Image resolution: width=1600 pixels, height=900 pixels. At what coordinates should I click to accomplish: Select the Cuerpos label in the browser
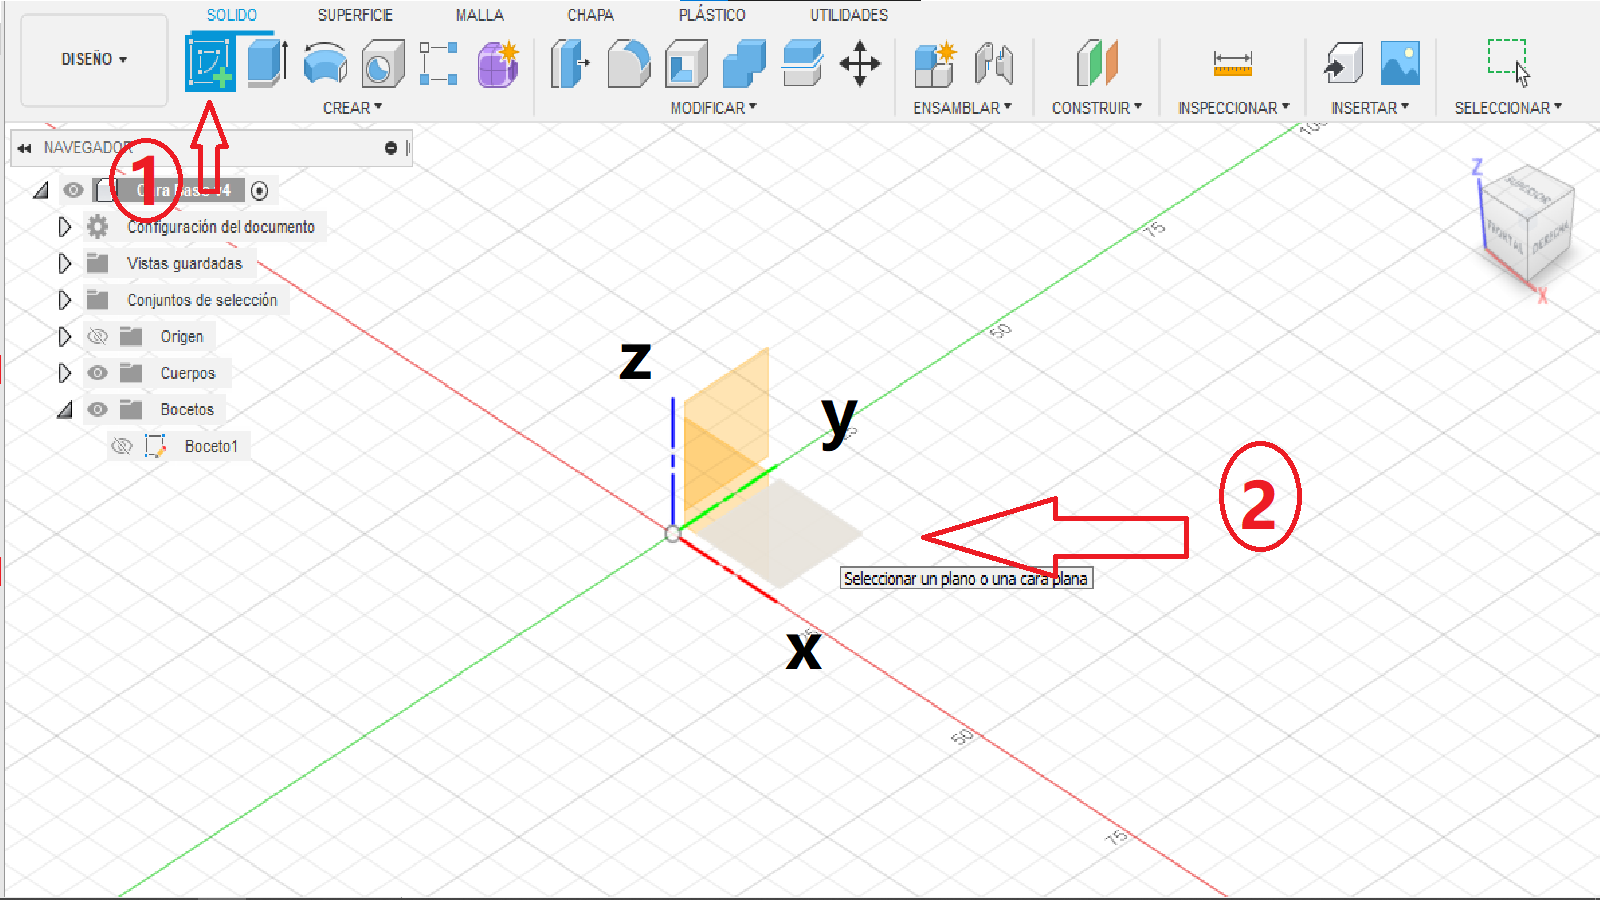point(188,373)
